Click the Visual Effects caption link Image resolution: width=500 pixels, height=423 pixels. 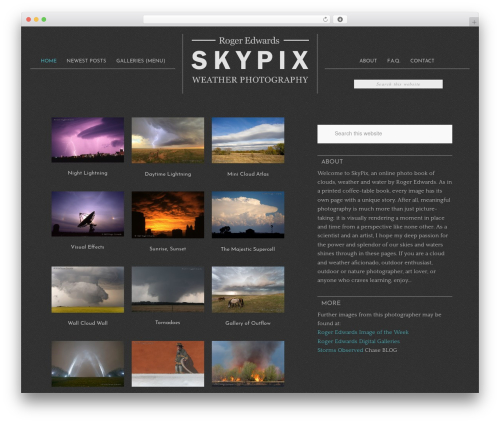pos(88,247)
